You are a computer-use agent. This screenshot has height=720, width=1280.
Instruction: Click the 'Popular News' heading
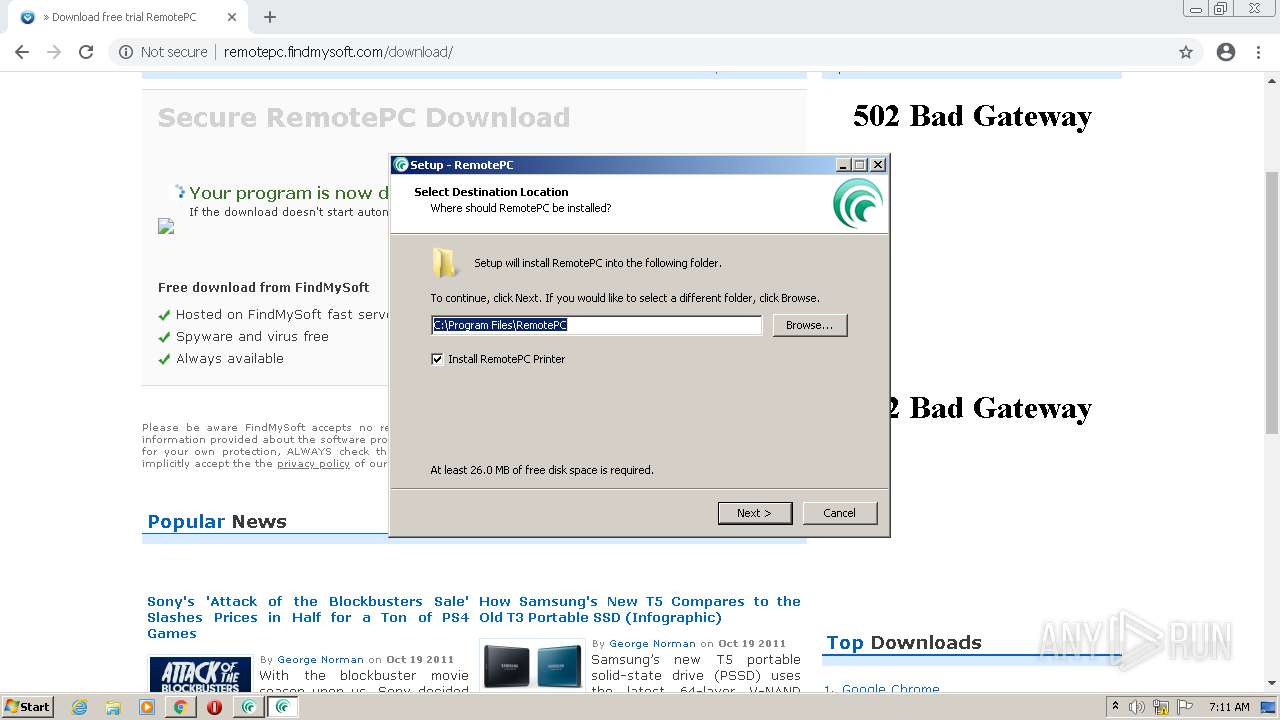(x=217, y=522)
